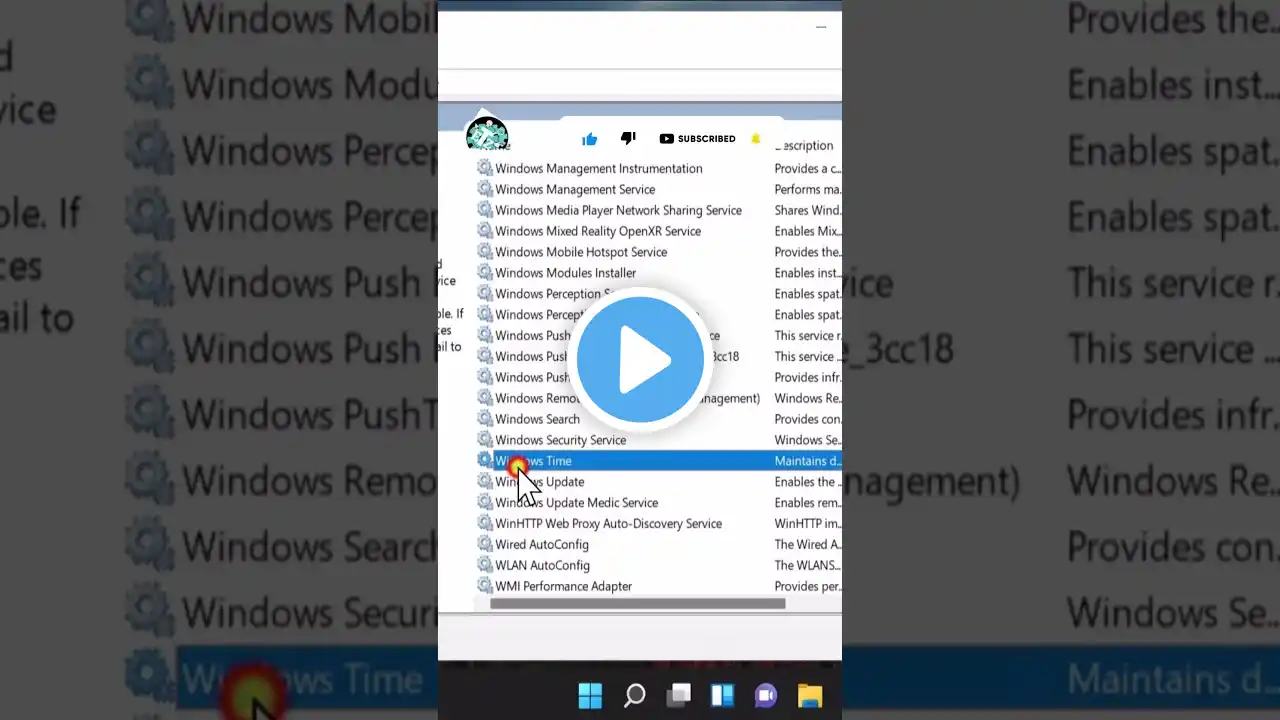Click gear icon for Windows Media Player Network Sharing
Image resolution: width=1280 pixels, height=720 pixels.
tap(485, 210)
